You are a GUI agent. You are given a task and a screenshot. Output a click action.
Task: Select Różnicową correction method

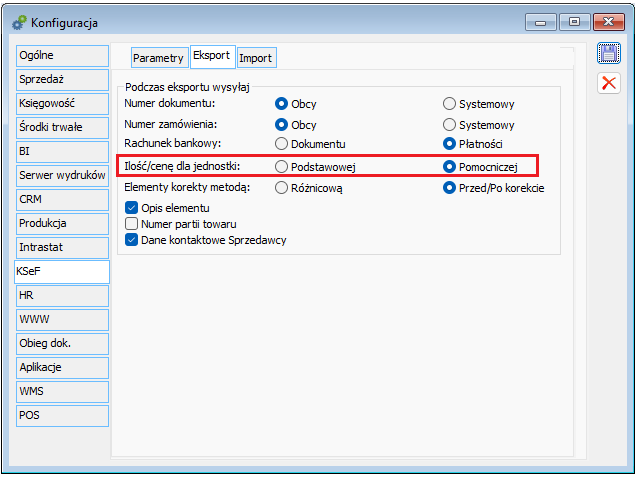(x=281, y=187)
